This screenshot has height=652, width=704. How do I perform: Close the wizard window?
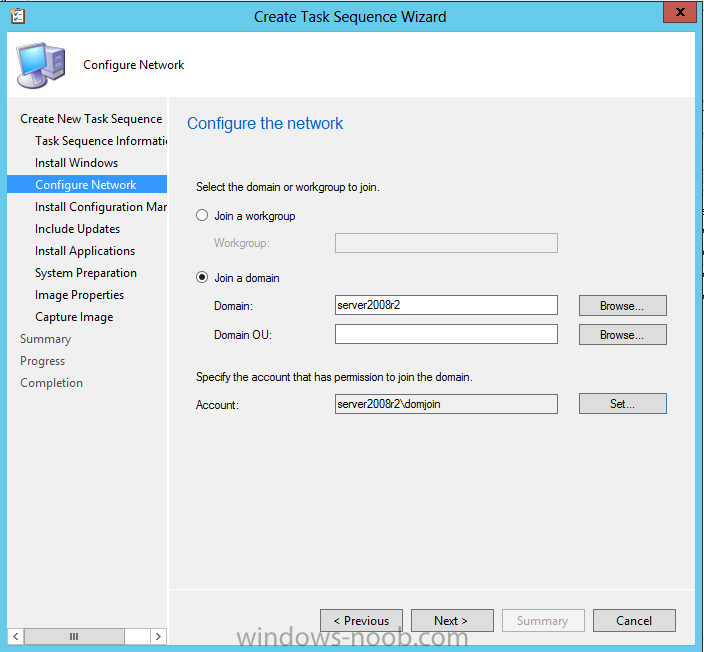[x=680, y=12]
